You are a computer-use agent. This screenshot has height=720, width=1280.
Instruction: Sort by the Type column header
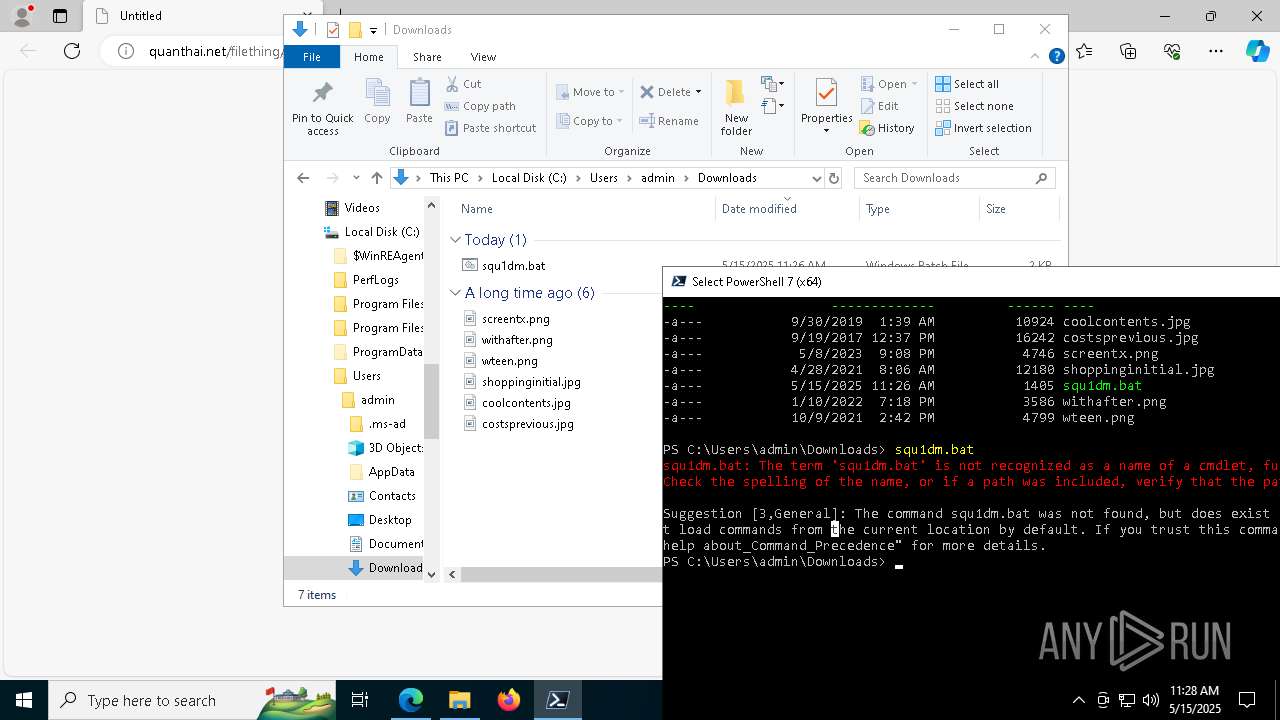click(x=919, y=209)
